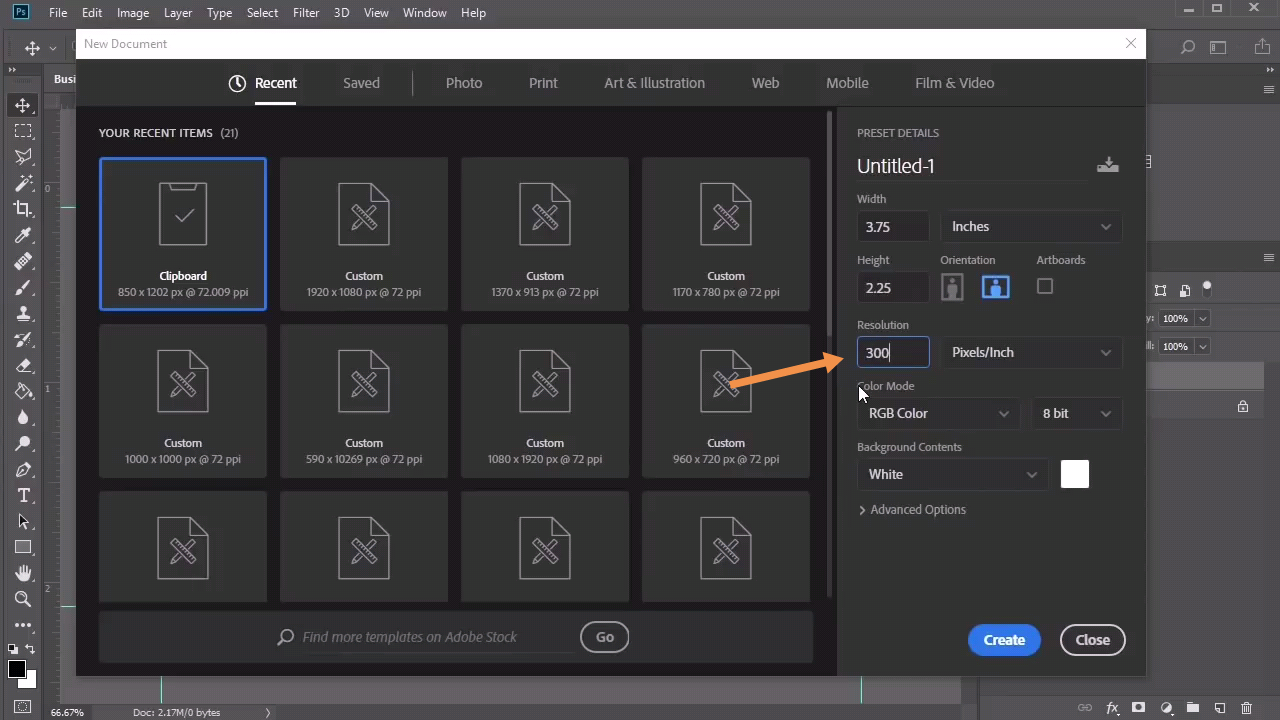Viewport: 1280px width, 720px height.
Task: Open the RGB Color mode dropdown
Action: [938, 414]
